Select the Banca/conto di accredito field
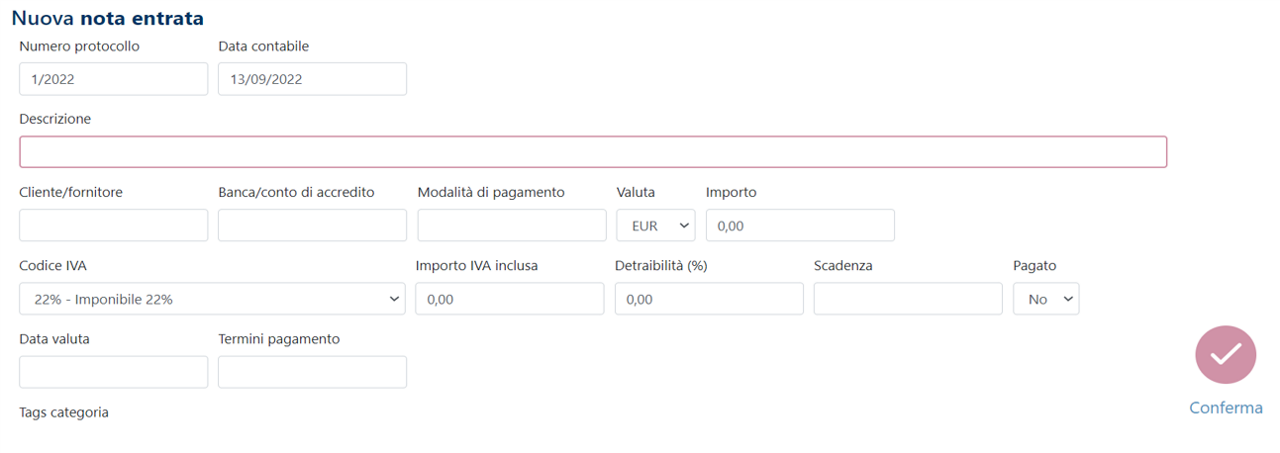 click(x=312, y=226)
